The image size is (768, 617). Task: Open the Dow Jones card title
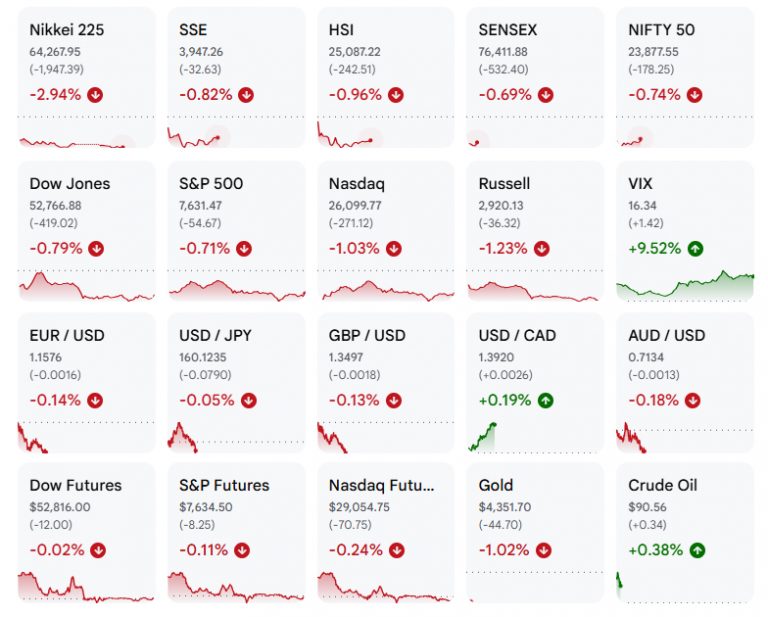[x=70, y=184]
